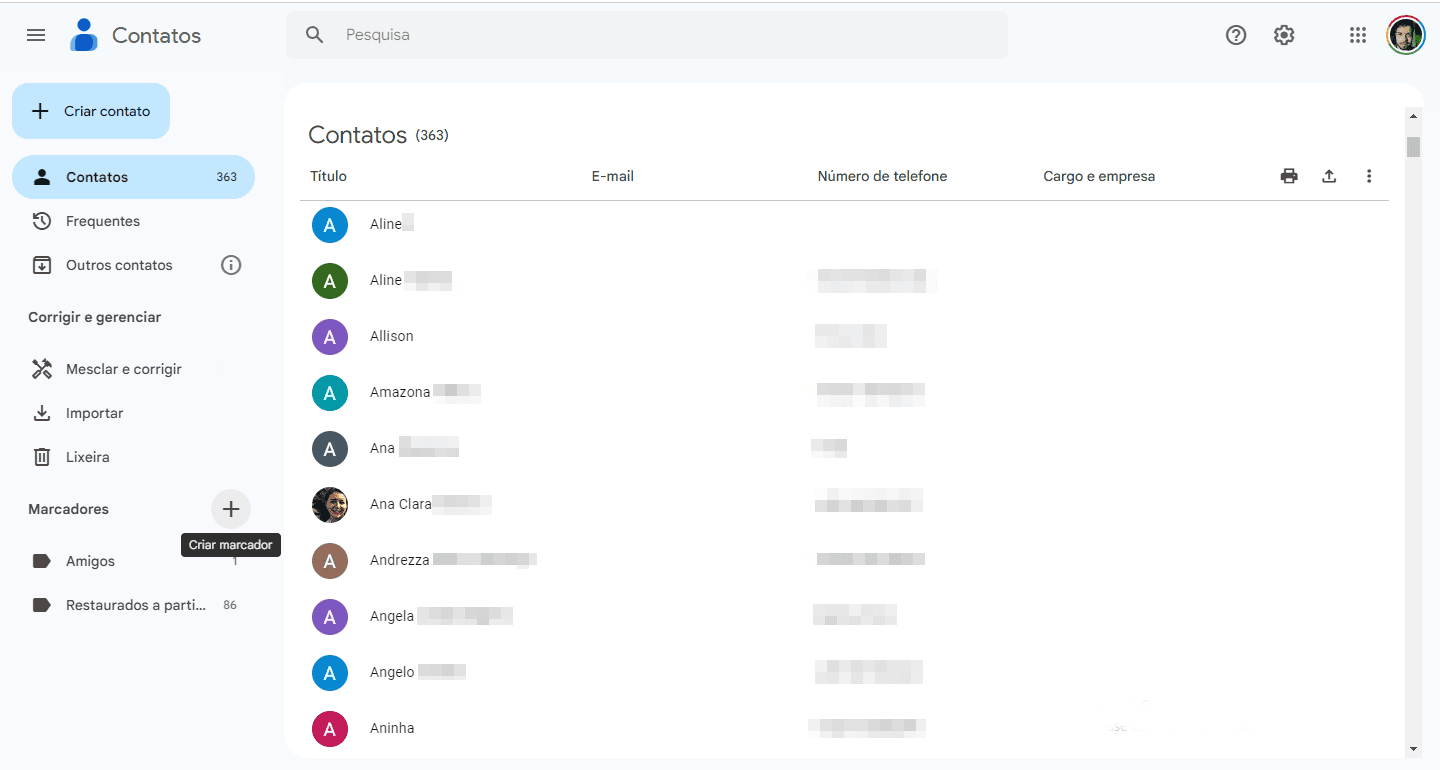This screenshot has width=1440, height=770.
Task: Click the export upload icon
Action: tap(1329, 176)
